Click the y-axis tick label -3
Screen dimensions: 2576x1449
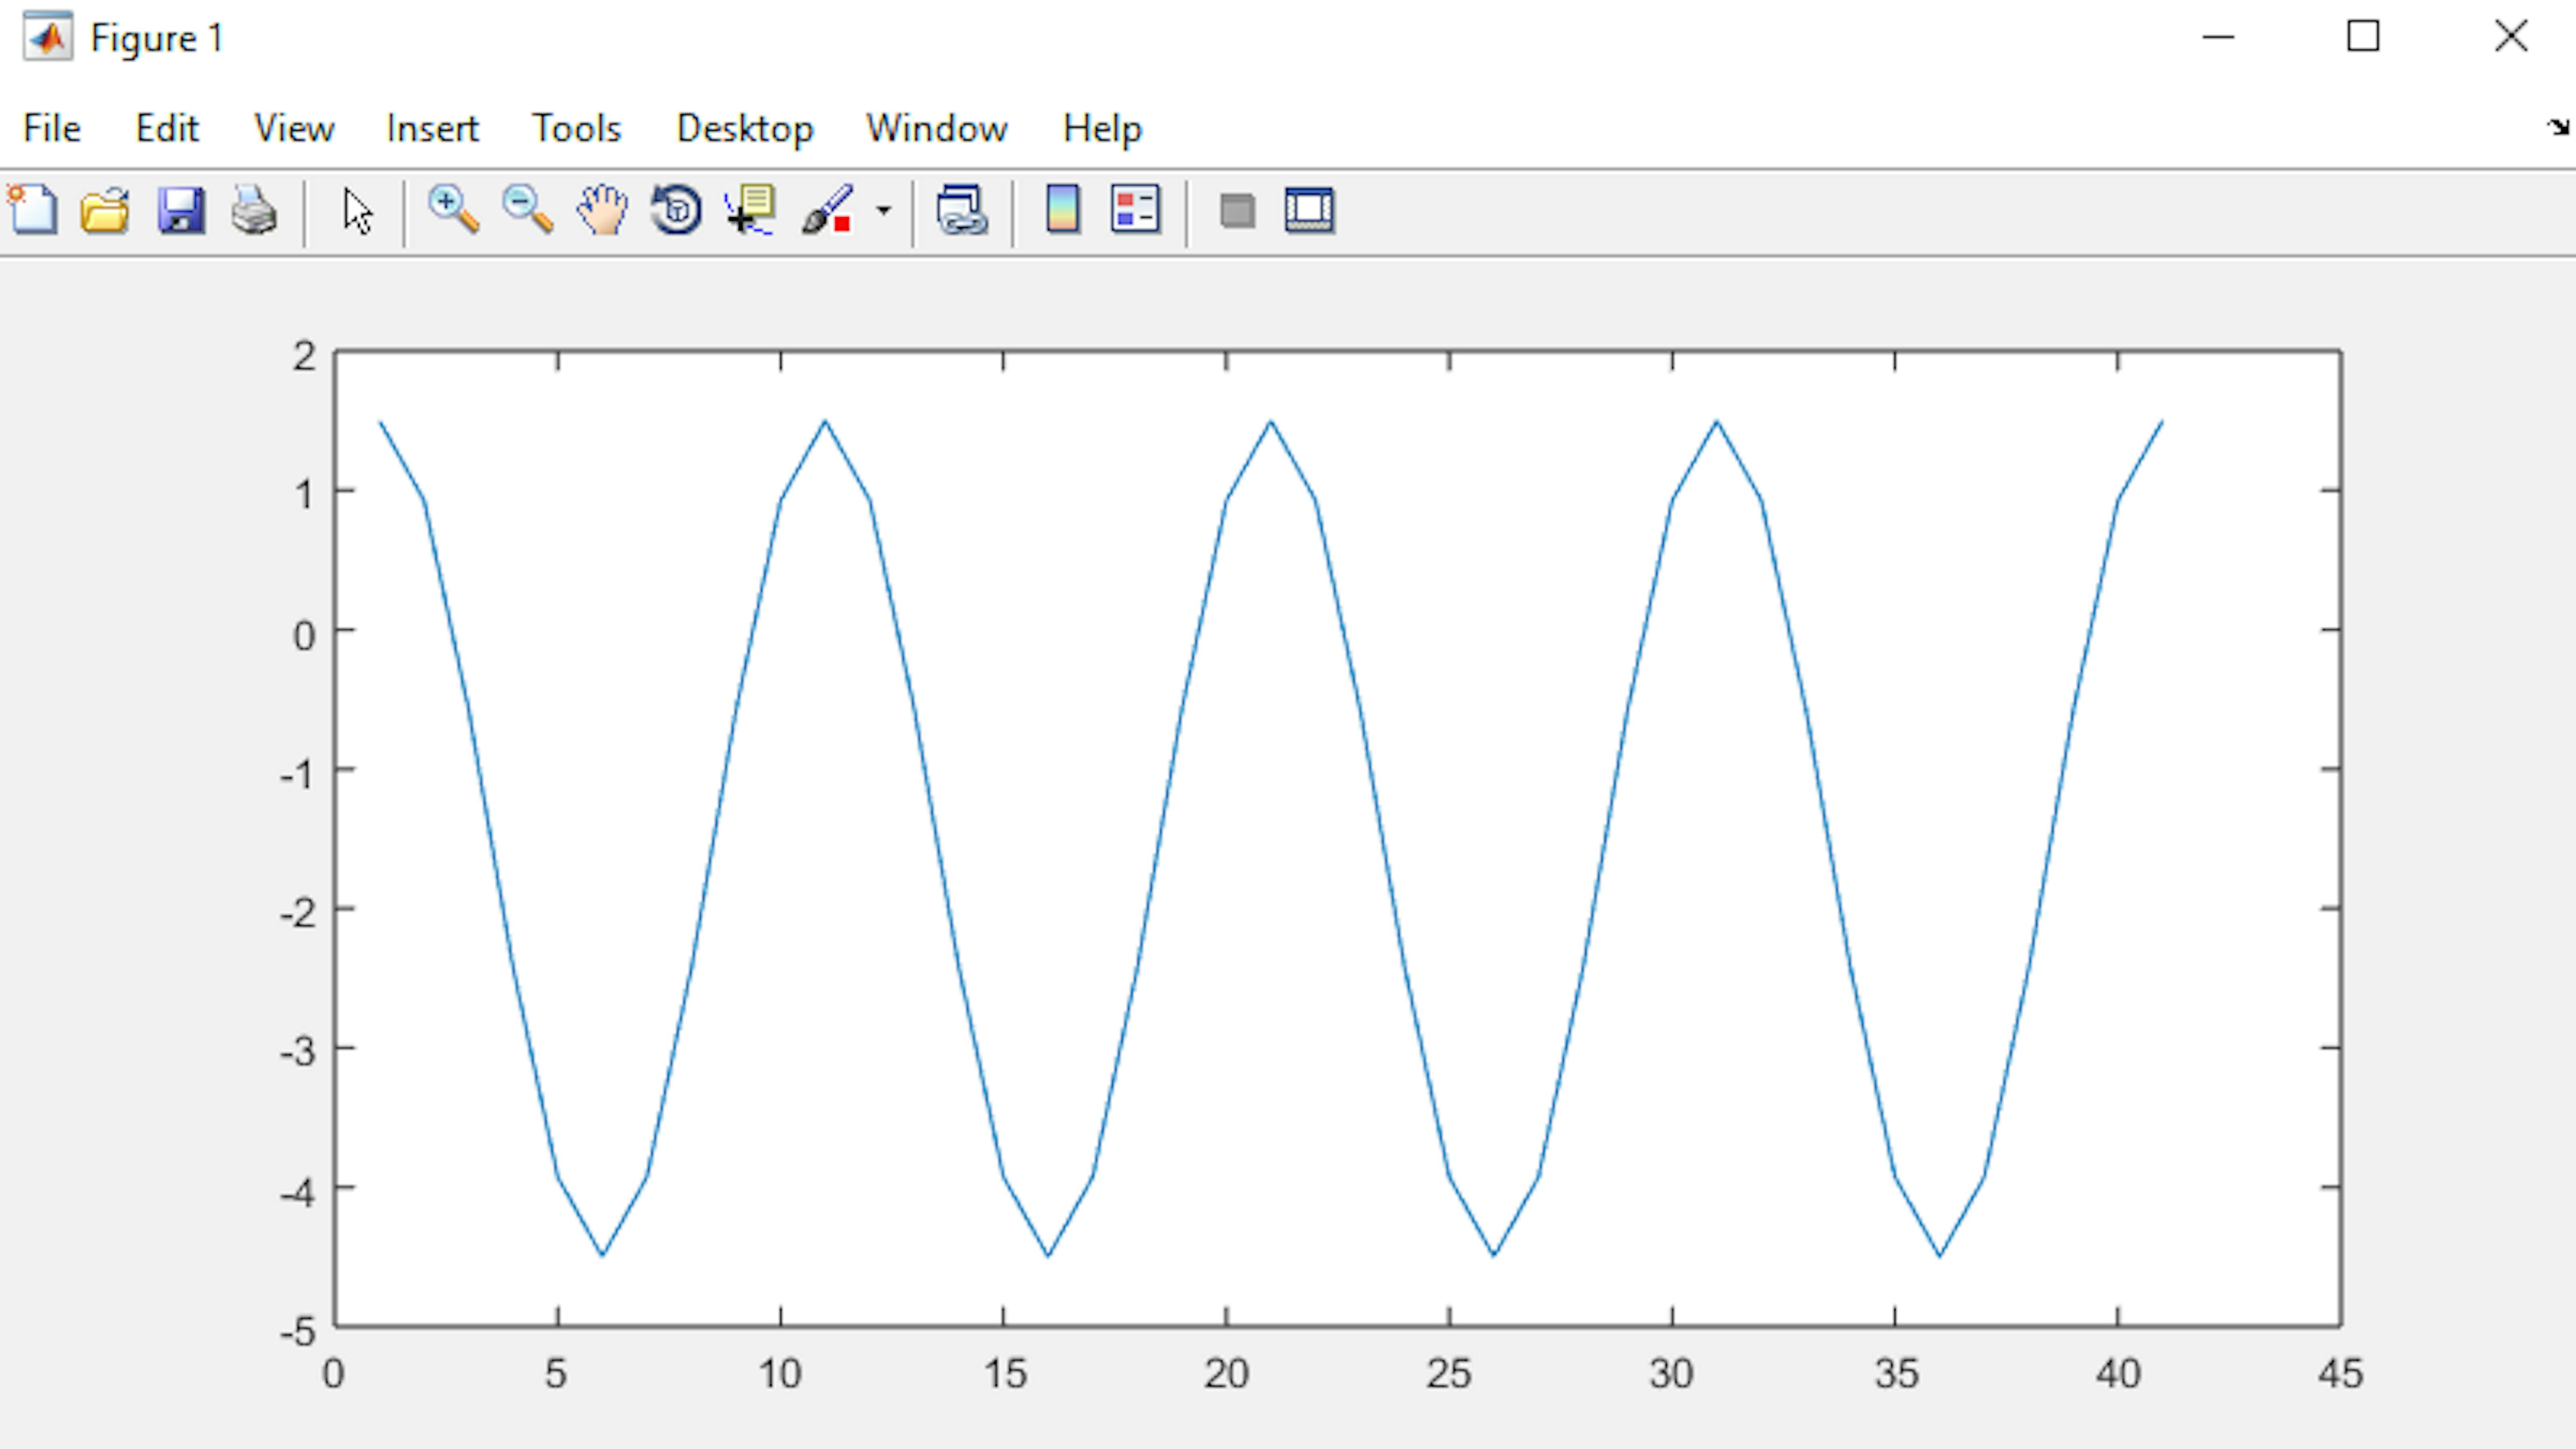tap(299, 1052)
